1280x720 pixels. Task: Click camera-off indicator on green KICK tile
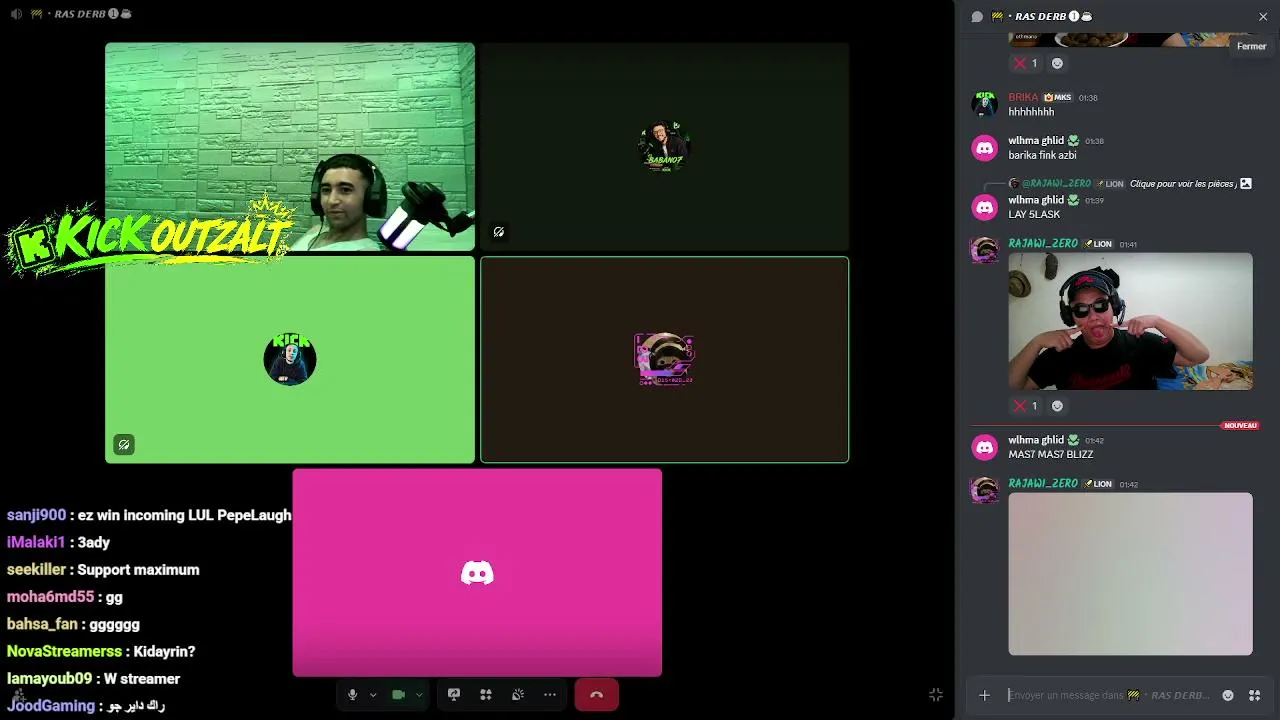pos(124,445)
